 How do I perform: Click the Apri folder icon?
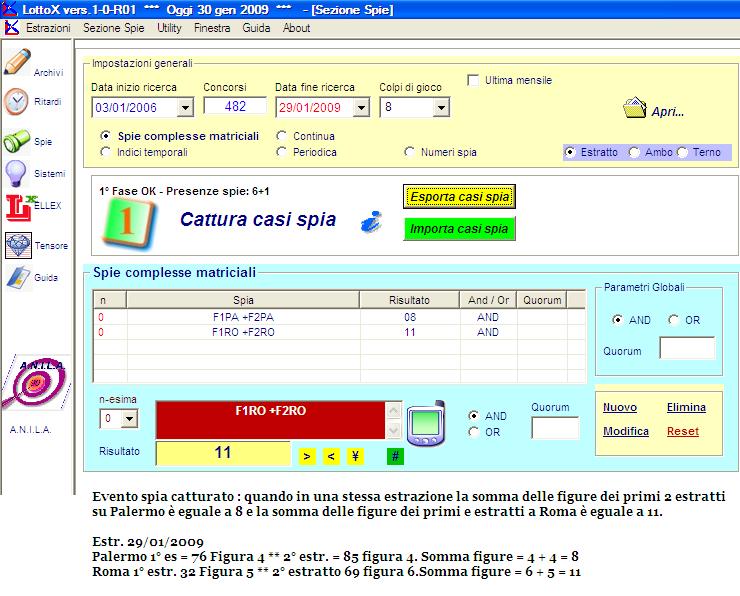pos(635,108)
